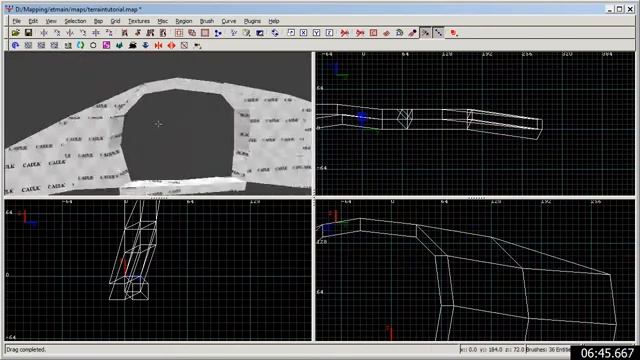Flip selection along the X axis

tap(44, 33)
